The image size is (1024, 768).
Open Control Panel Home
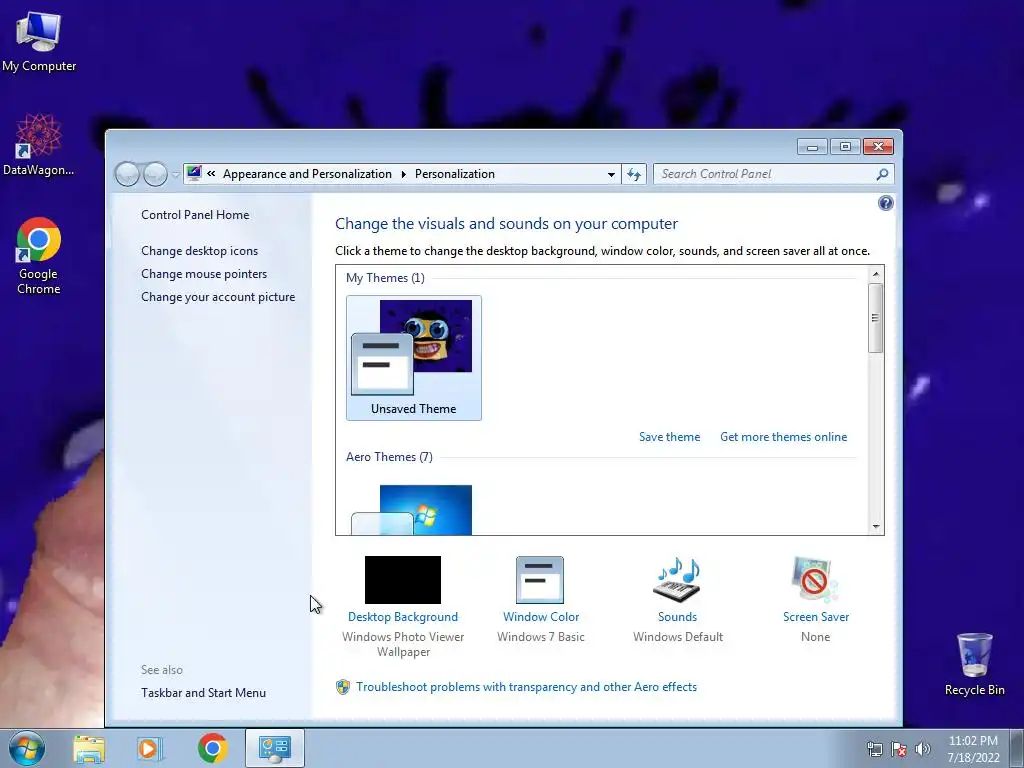pyautogui.click(x=195, y=215)
